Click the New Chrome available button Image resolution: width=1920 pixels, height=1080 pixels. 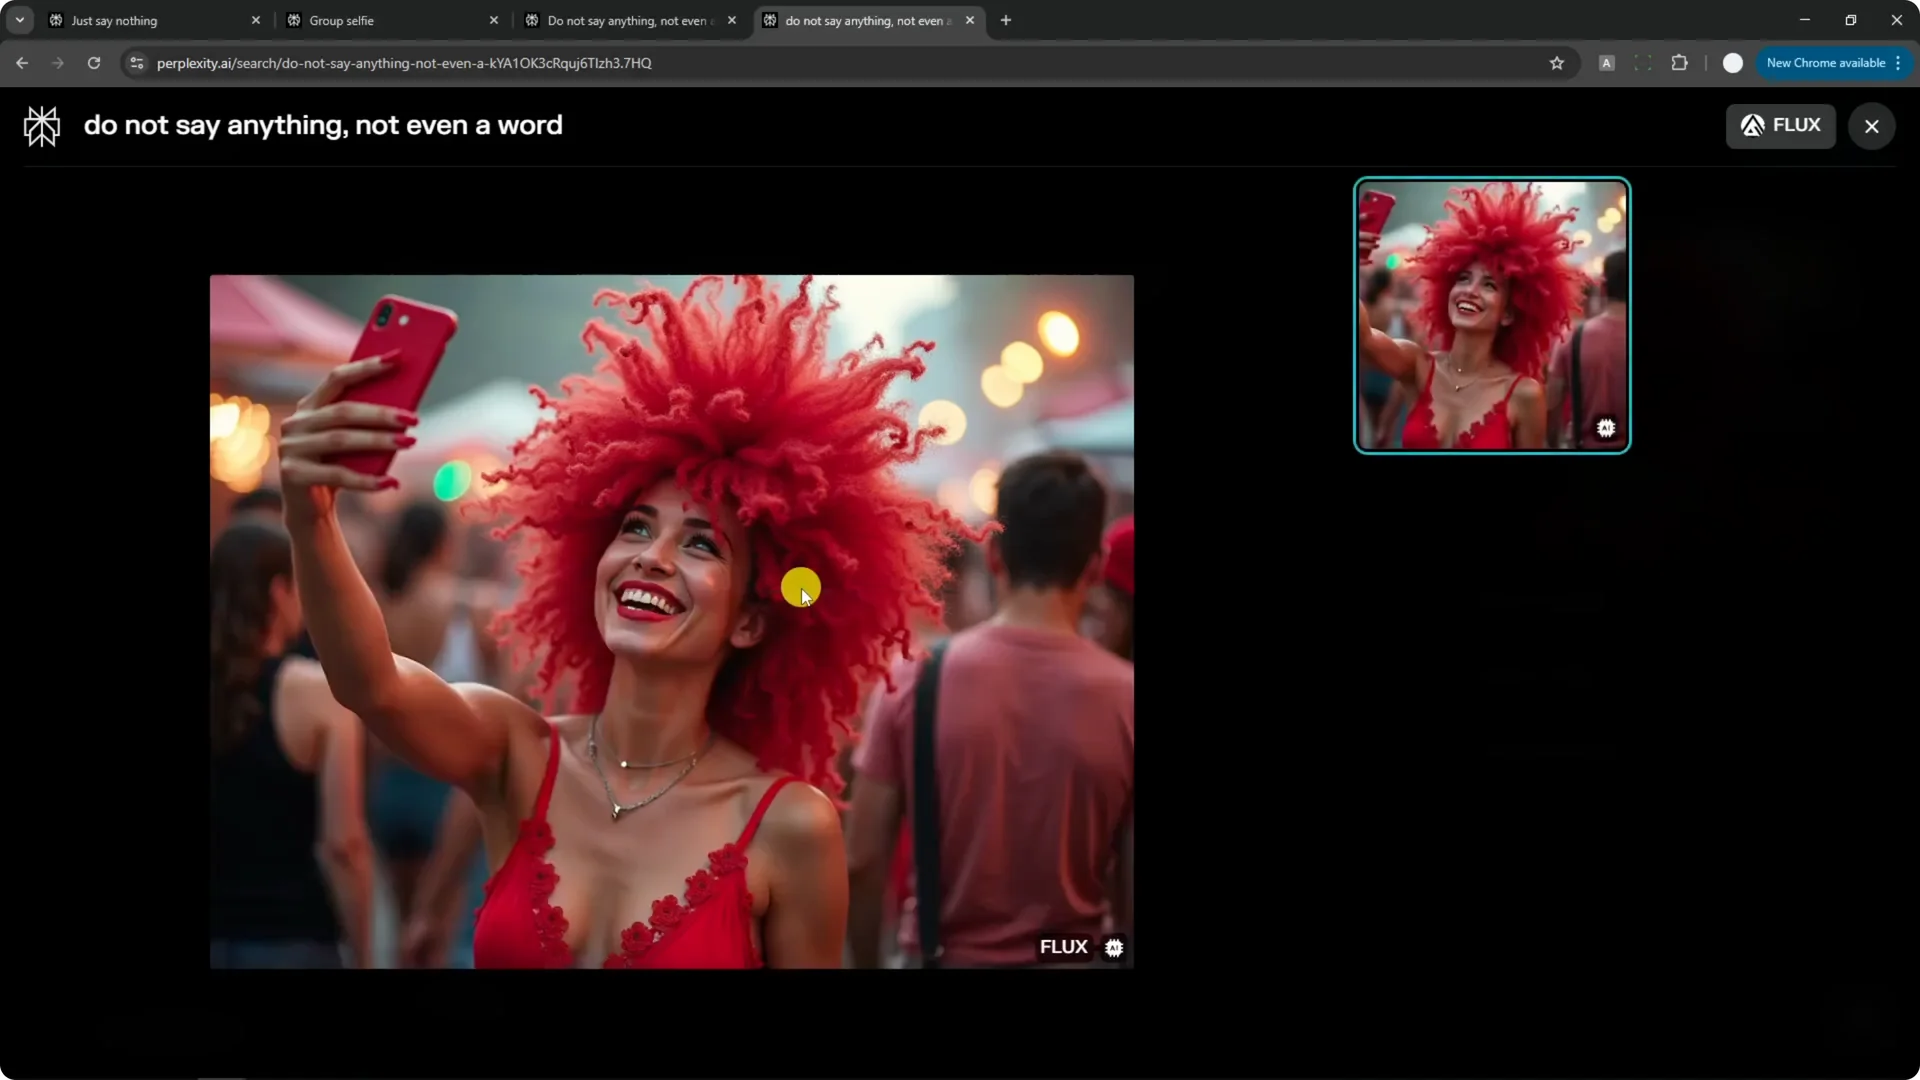(1828, 63)
